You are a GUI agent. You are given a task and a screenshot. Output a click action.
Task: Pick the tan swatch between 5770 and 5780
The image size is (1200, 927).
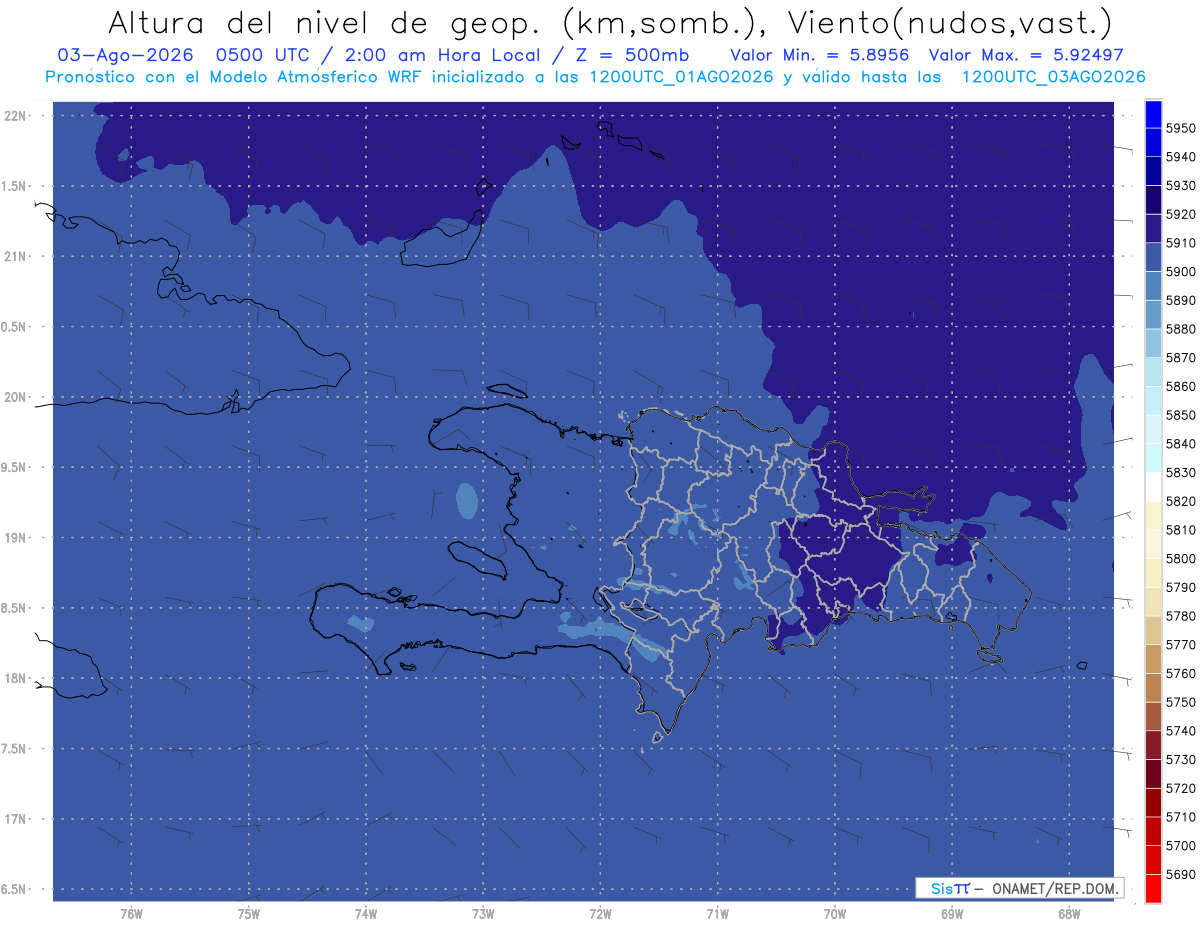tap(1153, 630)
